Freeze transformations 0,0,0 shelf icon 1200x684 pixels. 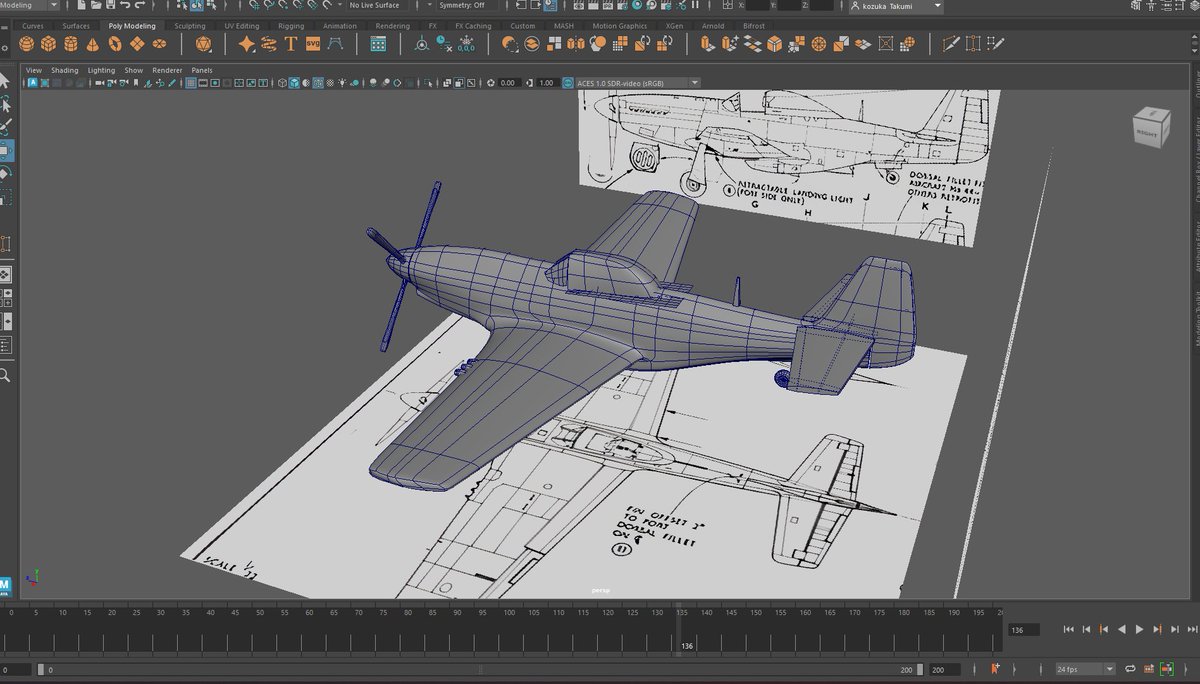(x=466, y=44)
